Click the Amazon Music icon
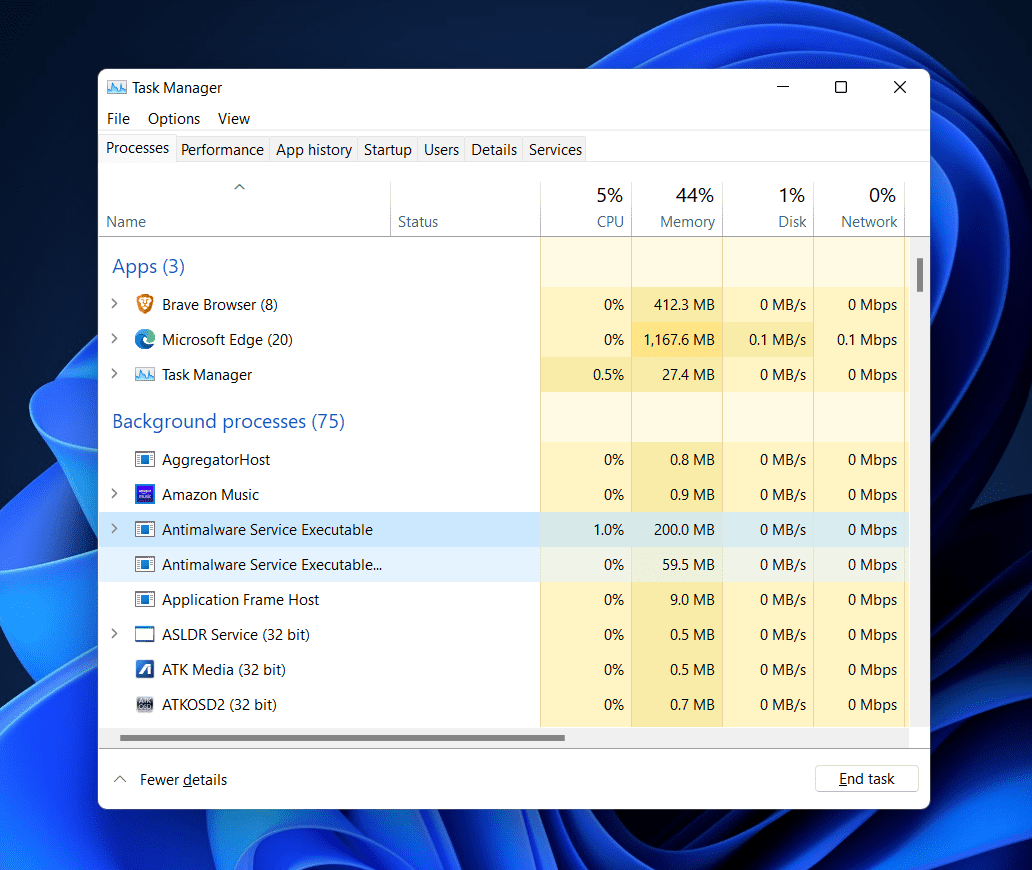 coord(145,494)
